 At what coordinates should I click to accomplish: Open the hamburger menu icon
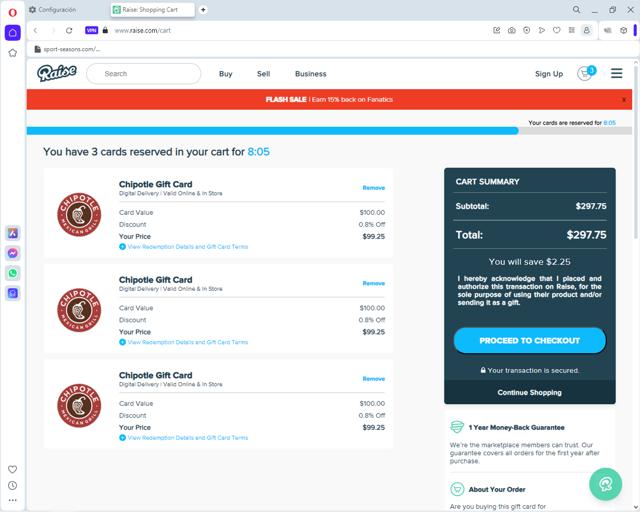pos(617,73)
